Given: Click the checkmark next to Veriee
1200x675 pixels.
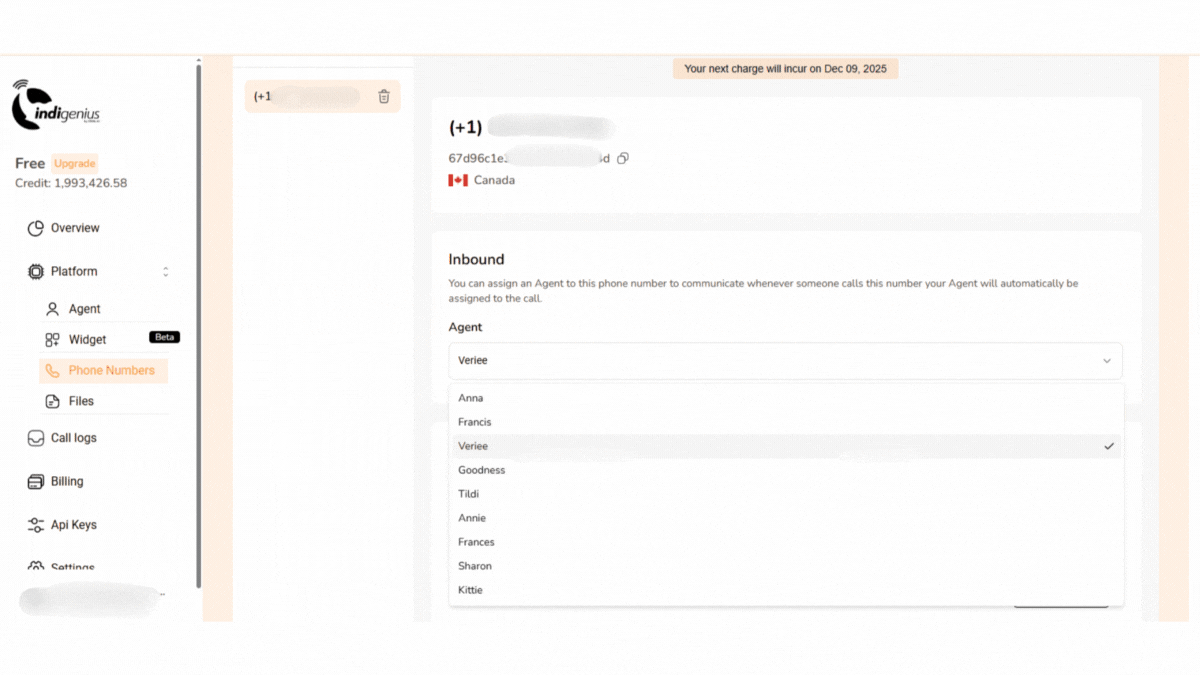Looking at the screenshot, I should tap(1109, 446).
